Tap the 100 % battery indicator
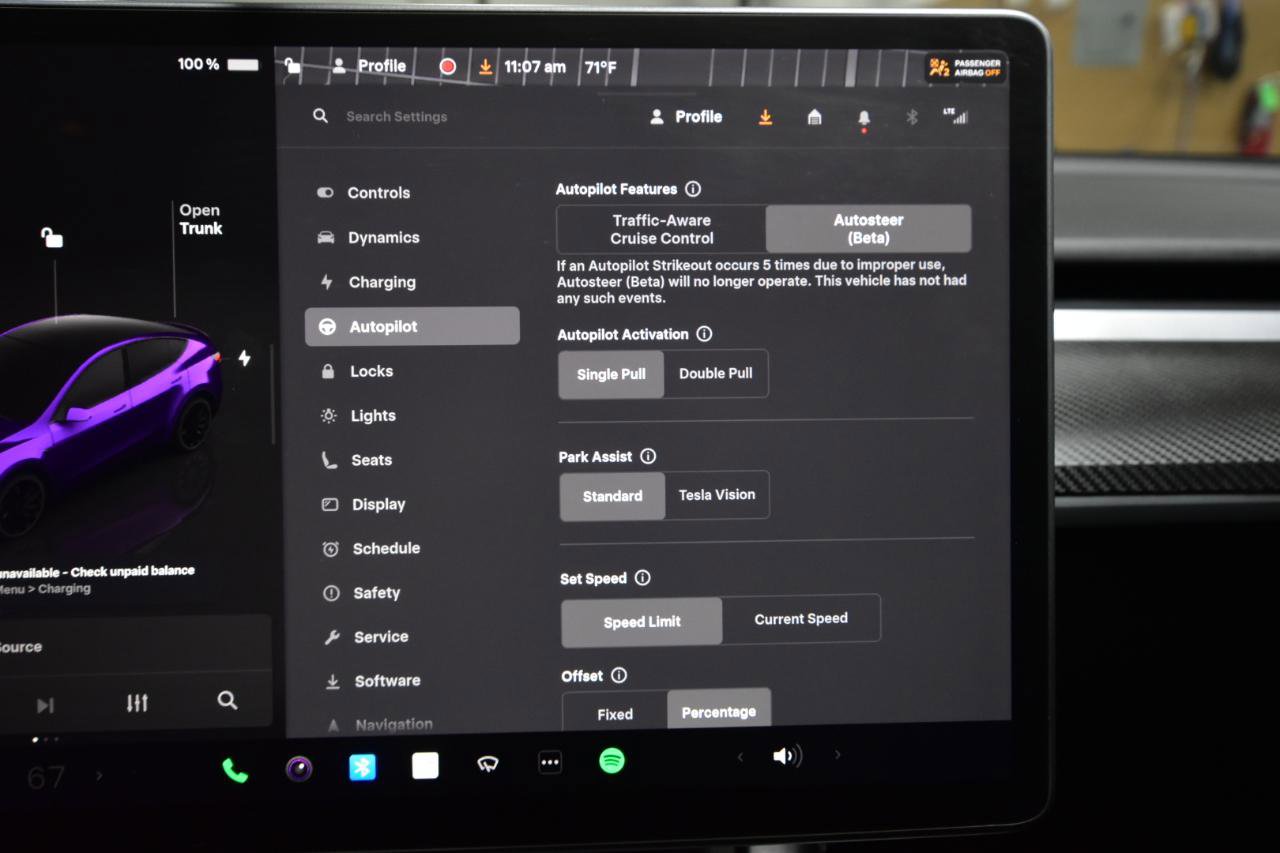 click(x=218, y=64)
